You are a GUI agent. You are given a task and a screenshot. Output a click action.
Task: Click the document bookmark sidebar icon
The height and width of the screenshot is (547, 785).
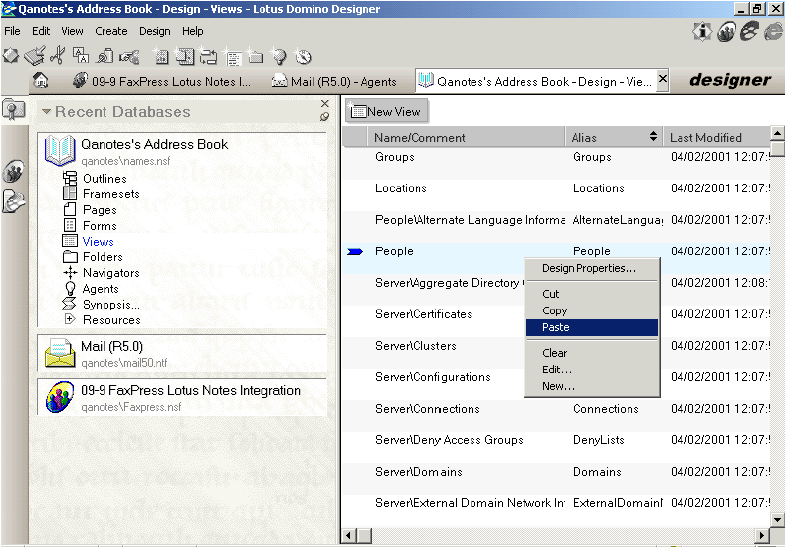(x=14, y=201)
